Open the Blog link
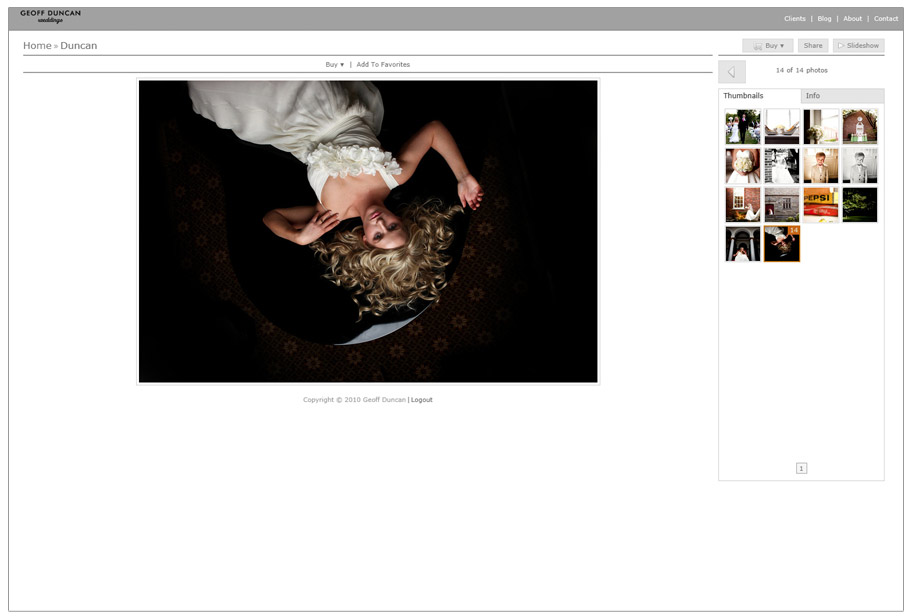The height and width of the screenshot is (616, 913). coord(824,19)
